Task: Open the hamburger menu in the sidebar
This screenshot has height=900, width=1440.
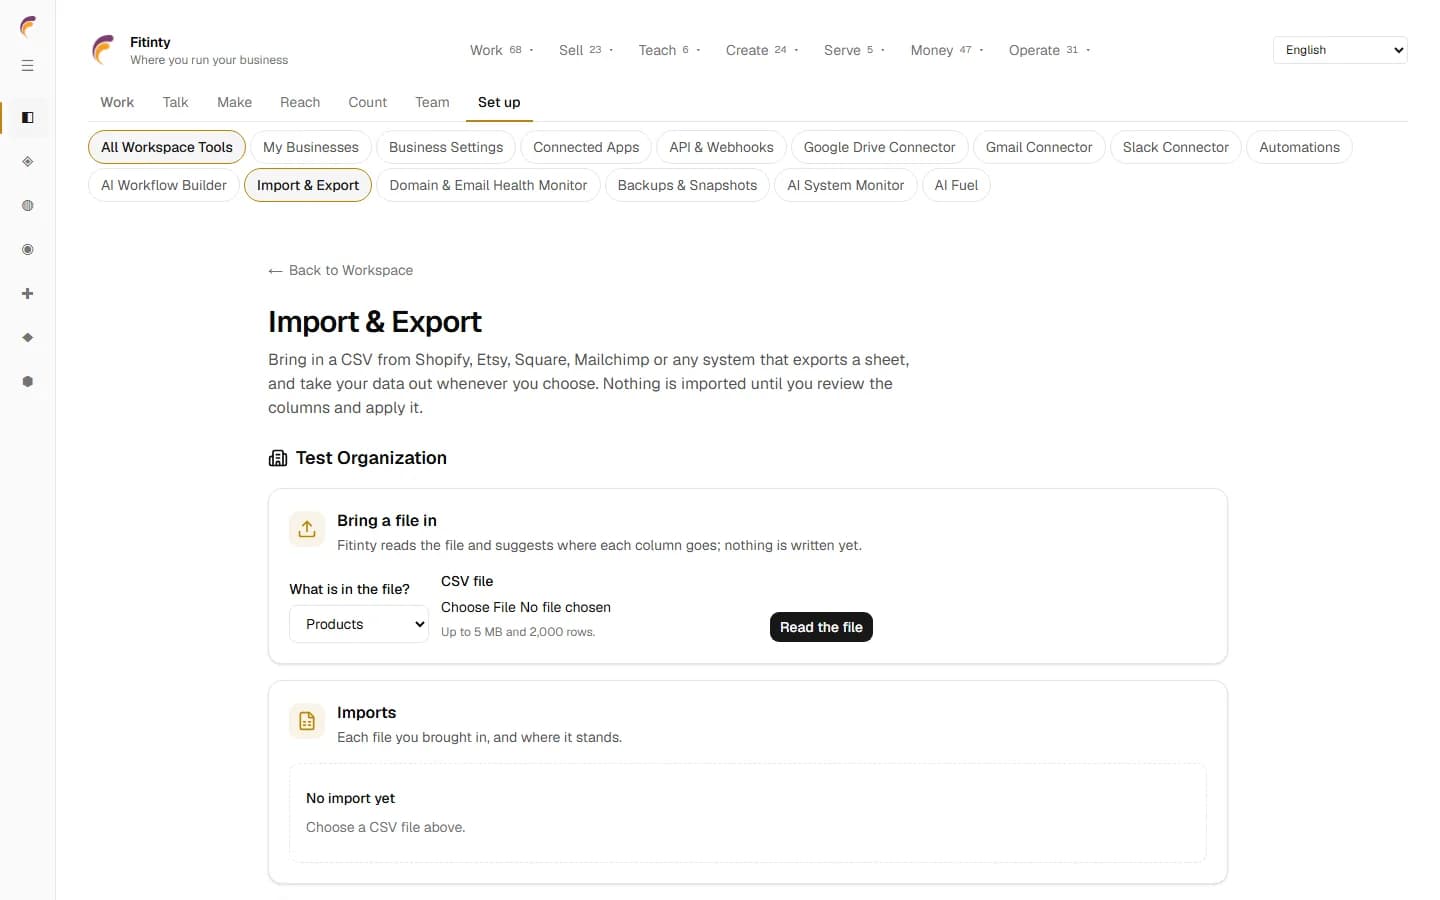Action: pos(28,66)
